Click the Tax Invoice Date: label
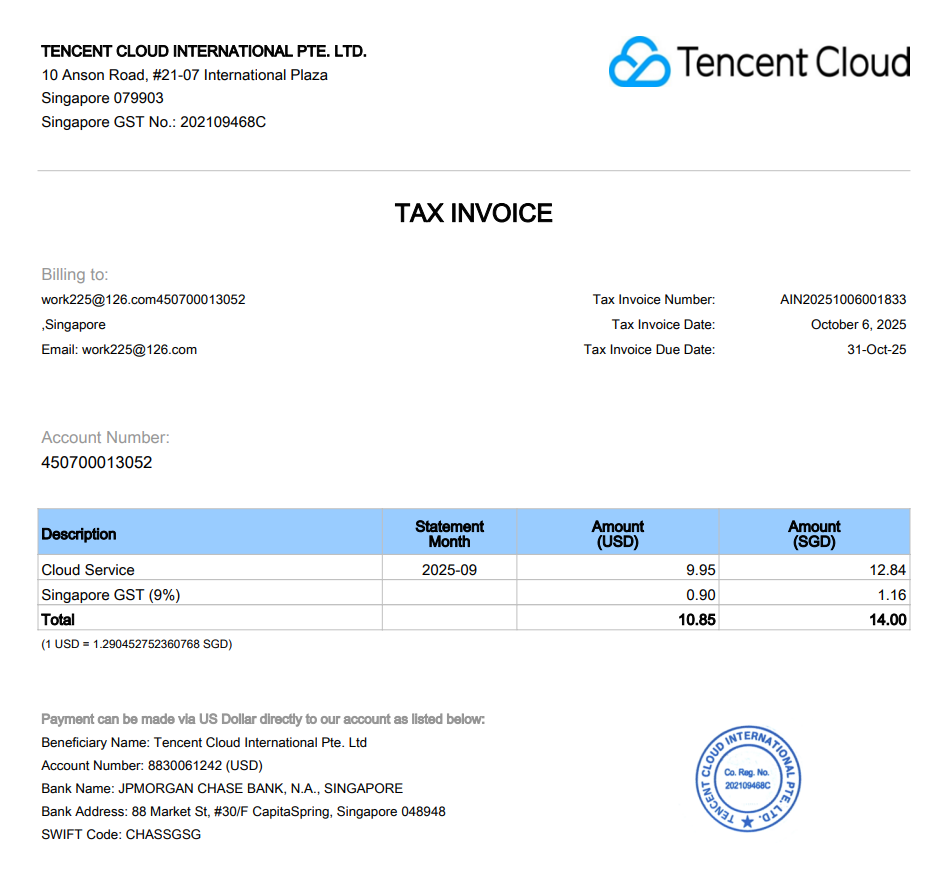944x871 pixels. [x=663, y=325]
